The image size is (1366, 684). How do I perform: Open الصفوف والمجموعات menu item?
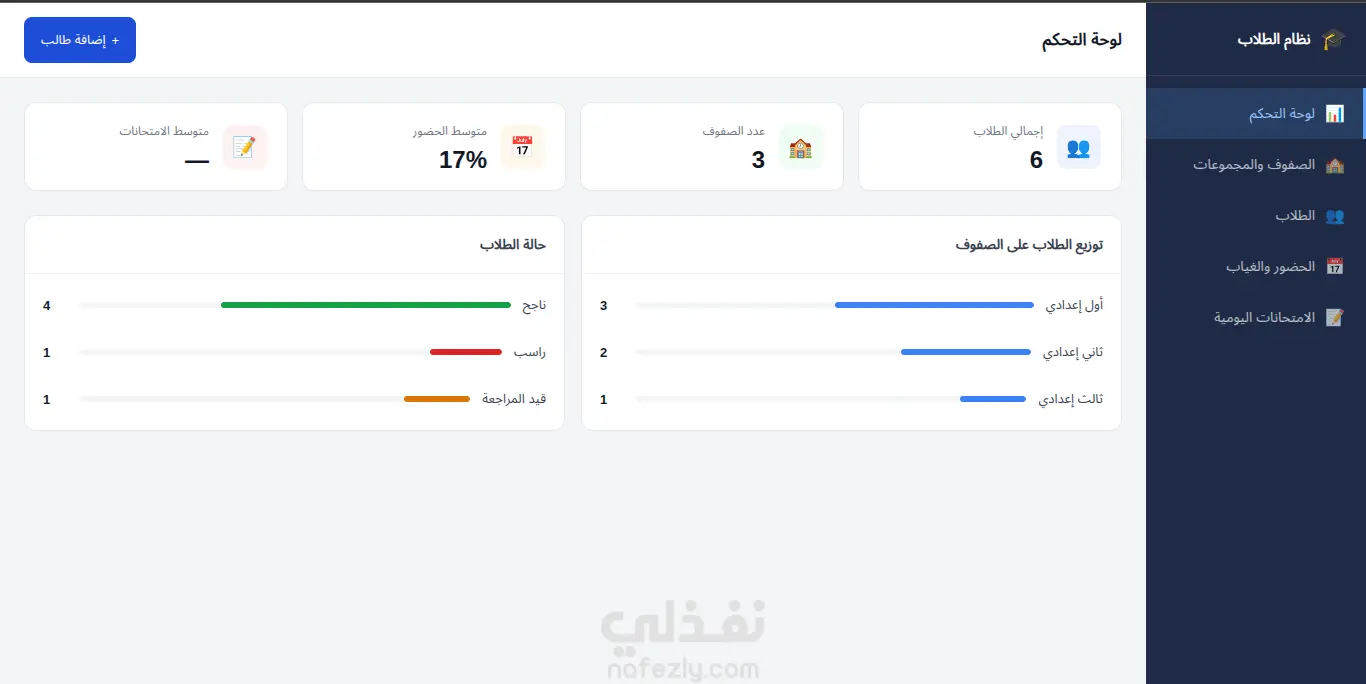[1256, 165]
